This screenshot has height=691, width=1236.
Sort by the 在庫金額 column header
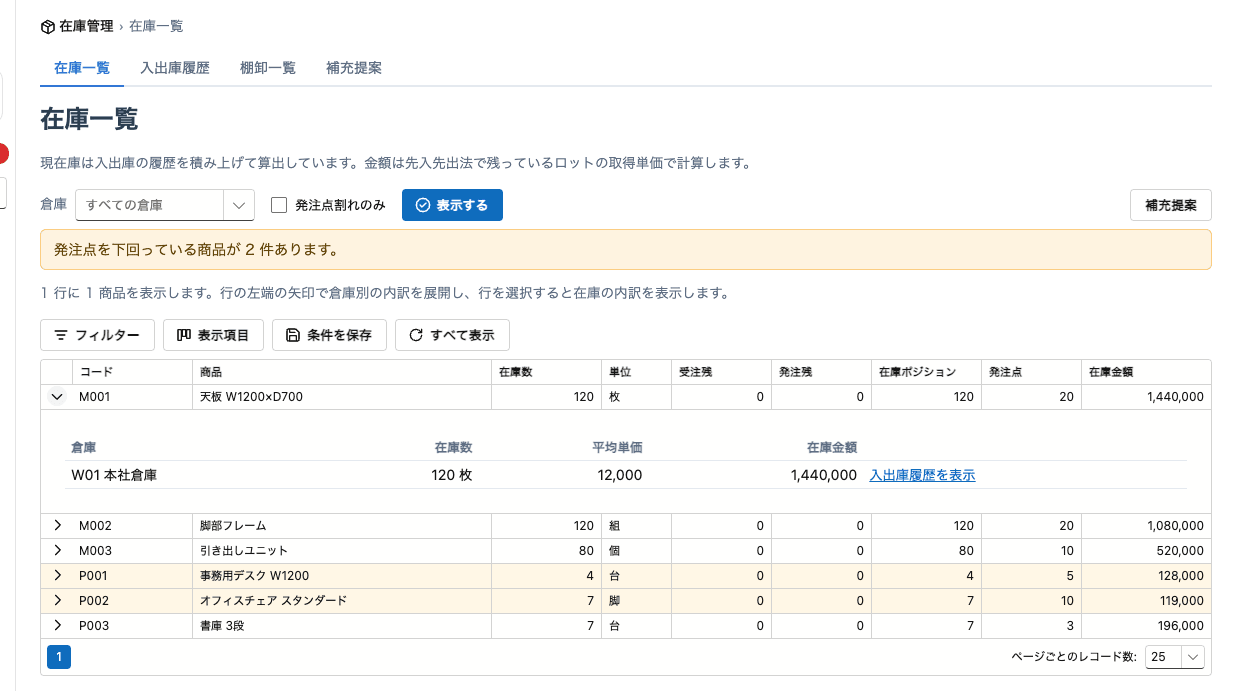pyautogui.click(x=1147, y=372)
